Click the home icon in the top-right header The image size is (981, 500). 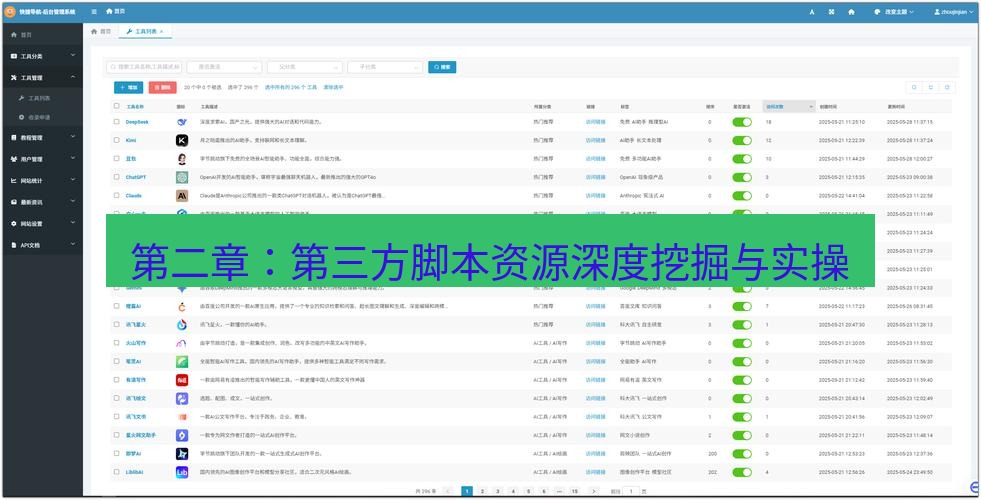(851, 12)
